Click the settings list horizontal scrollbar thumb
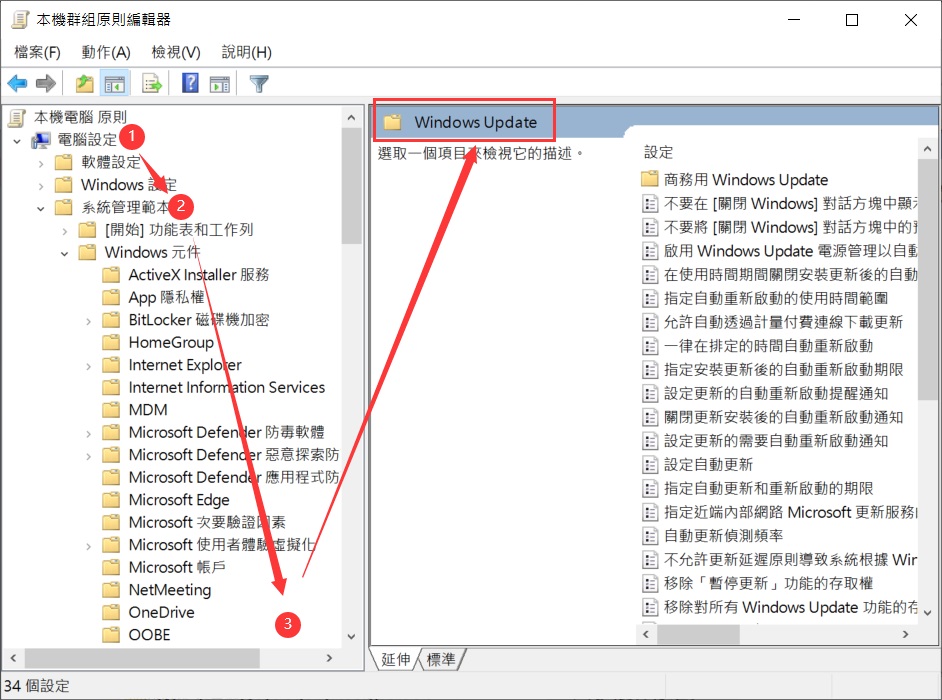The width and height of the screenshot is (942, 700). 698,635
